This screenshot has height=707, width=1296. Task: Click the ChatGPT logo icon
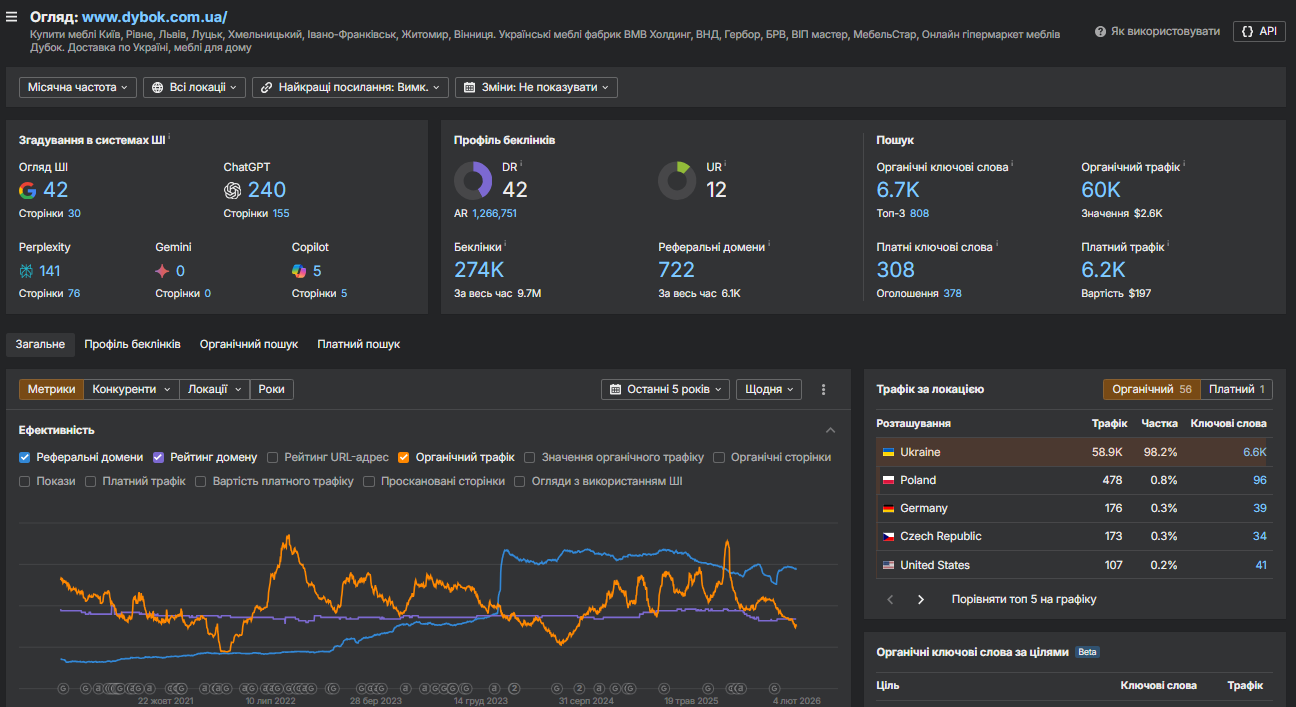[233, 190]
